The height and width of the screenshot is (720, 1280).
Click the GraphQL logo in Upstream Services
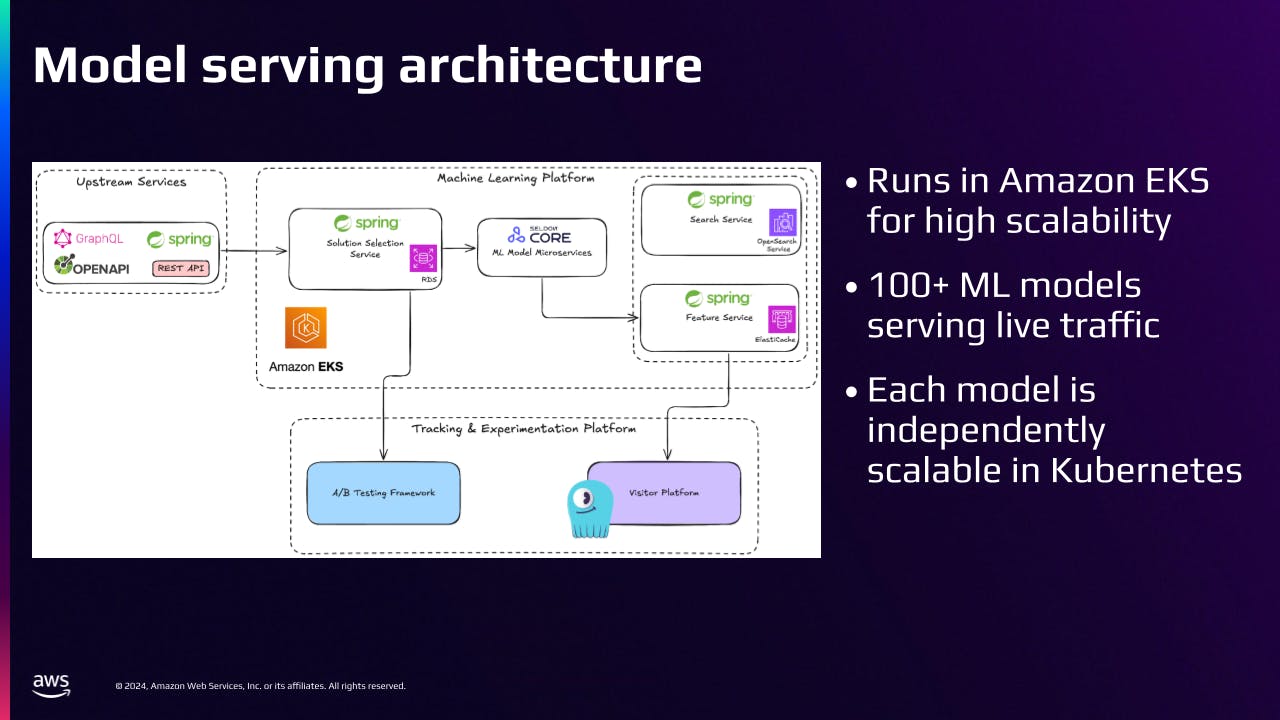(x=88, y=238)
